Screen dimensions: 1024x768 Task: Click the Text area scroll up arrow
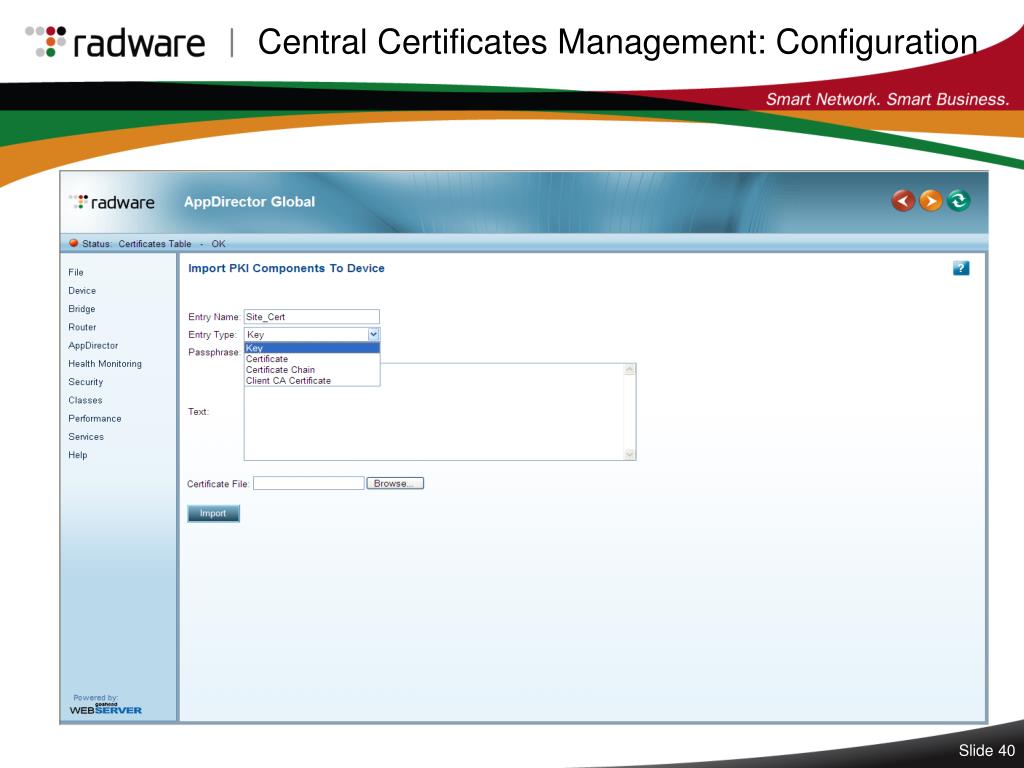point(630,370)
